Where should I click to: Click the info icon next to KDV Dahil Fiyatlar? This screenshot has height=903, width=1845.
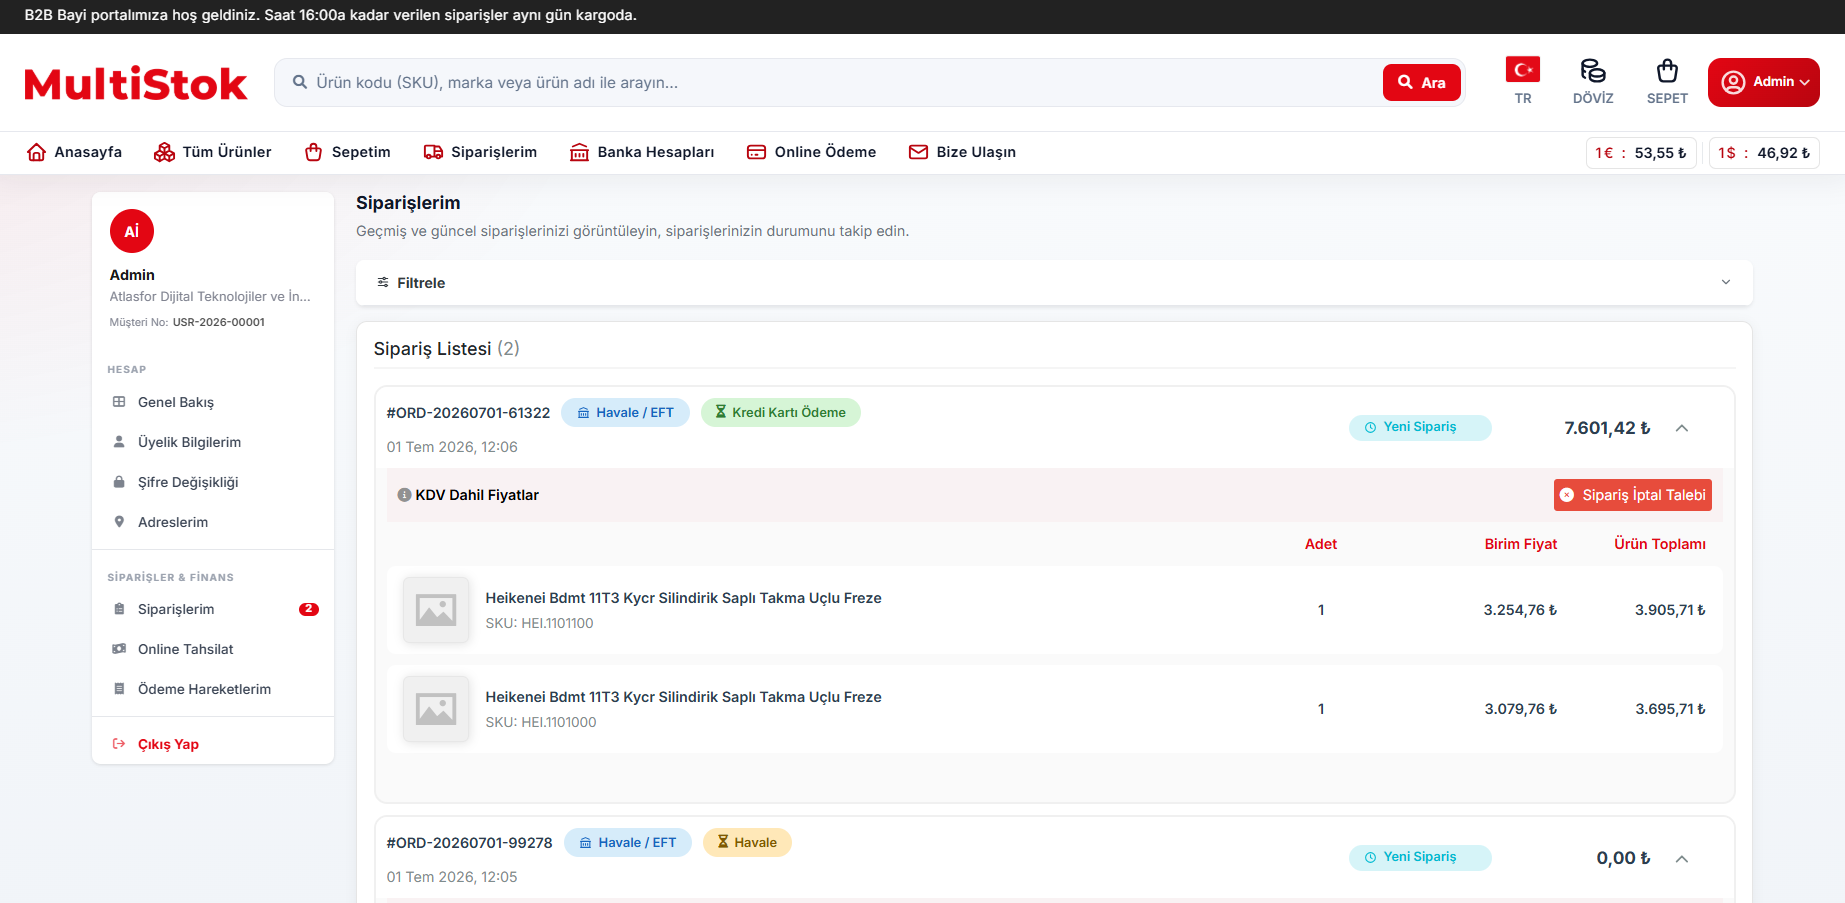click(404, 495)
